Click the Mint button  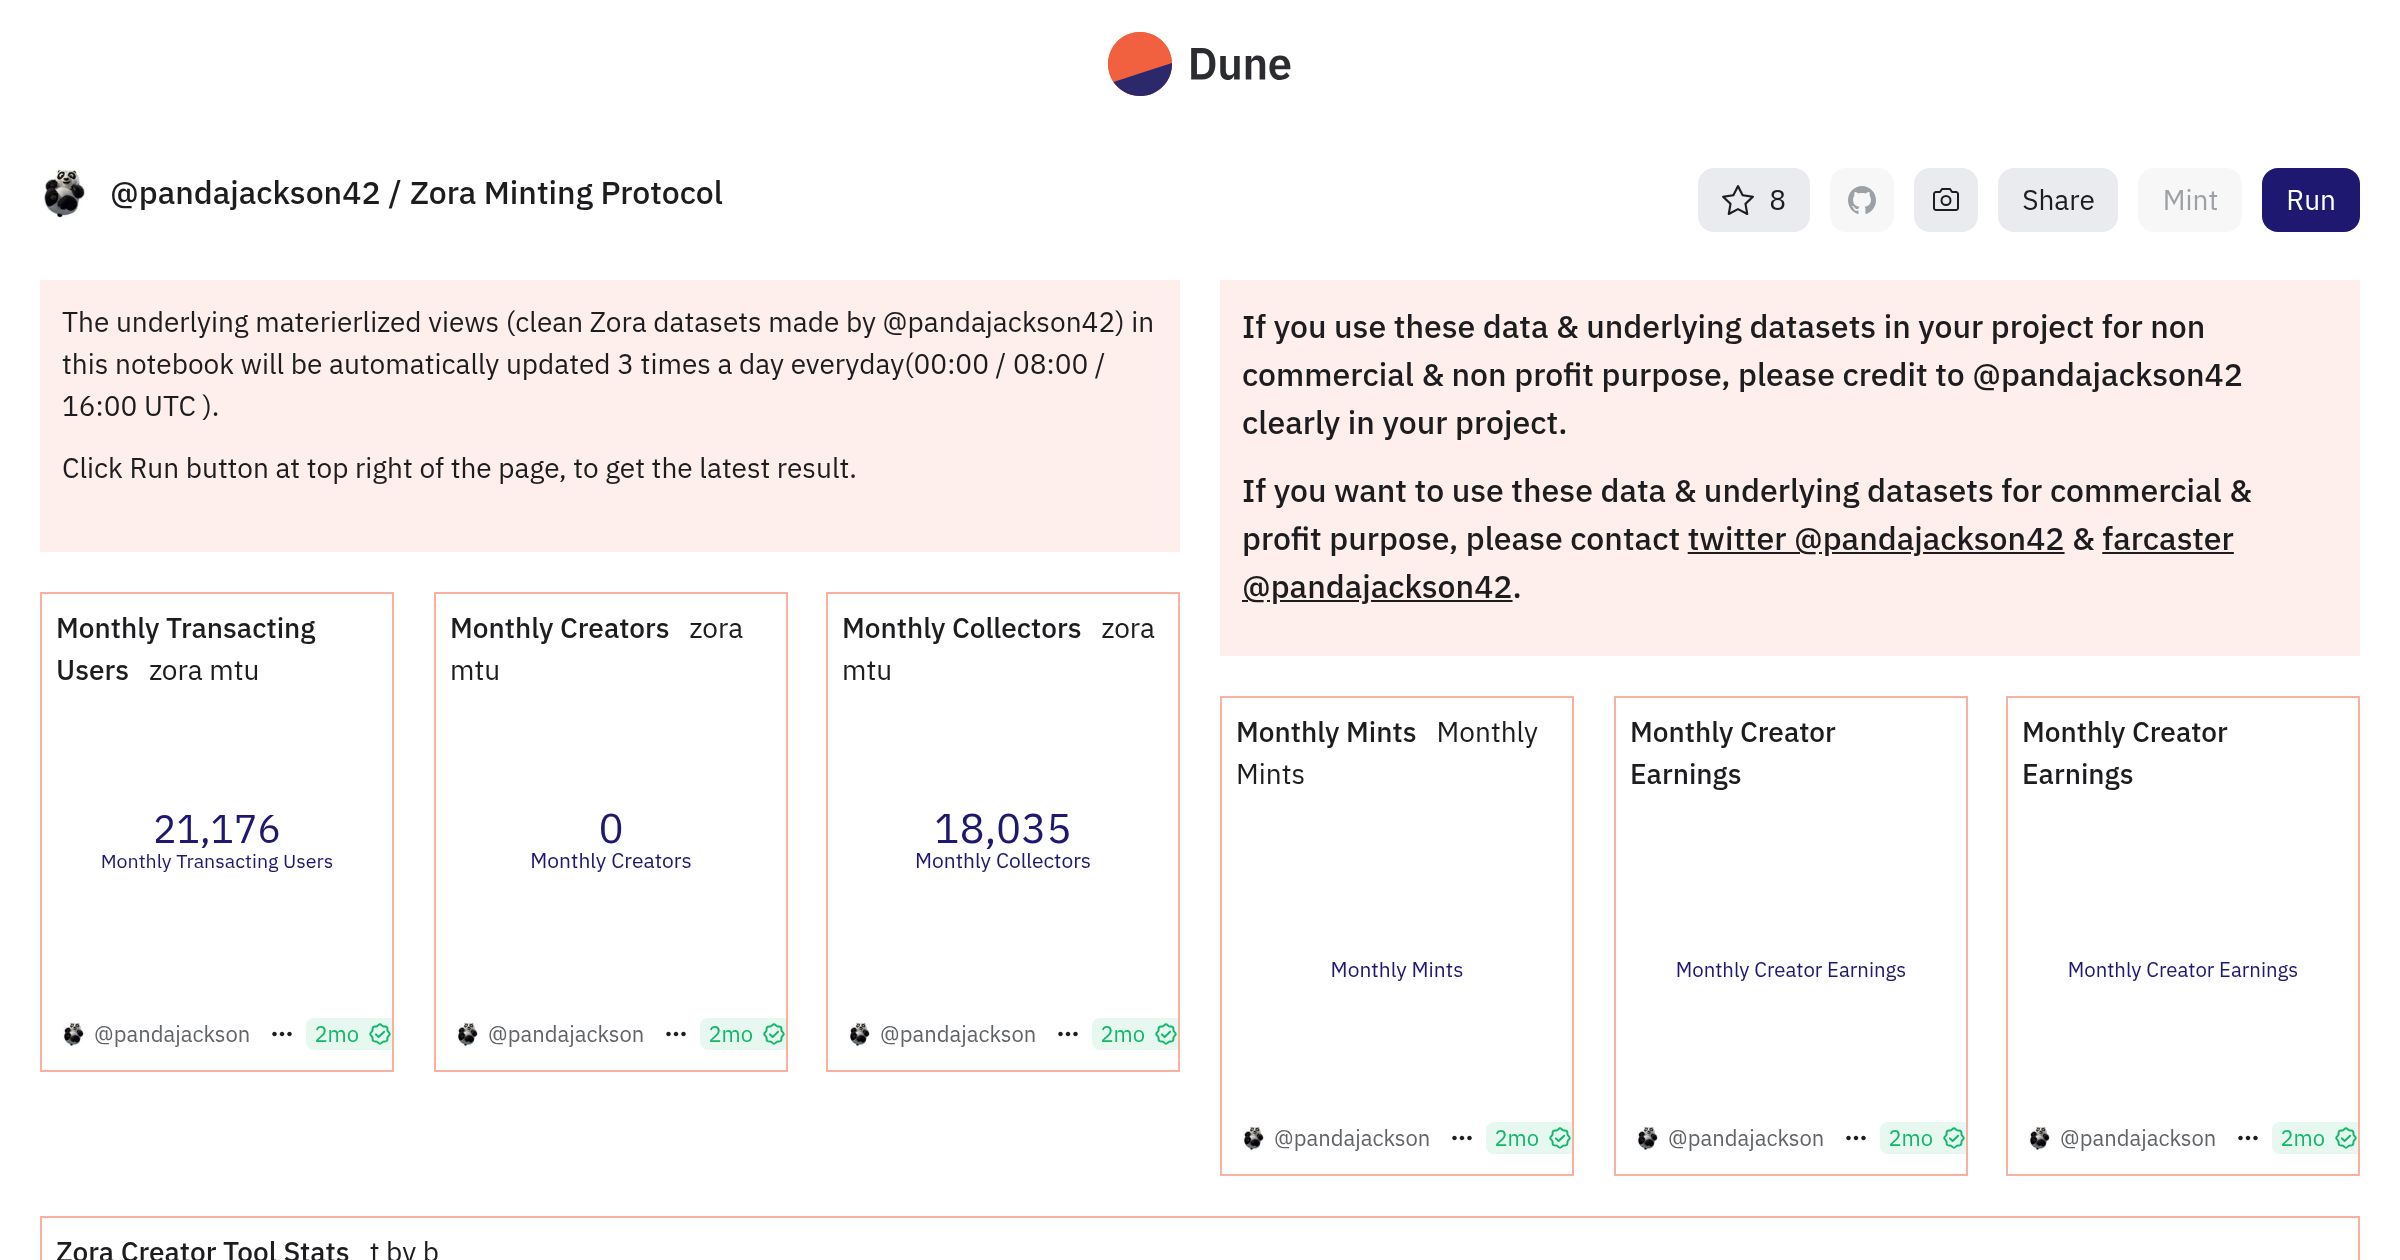pyautogui.click(x=2189, y=200)
